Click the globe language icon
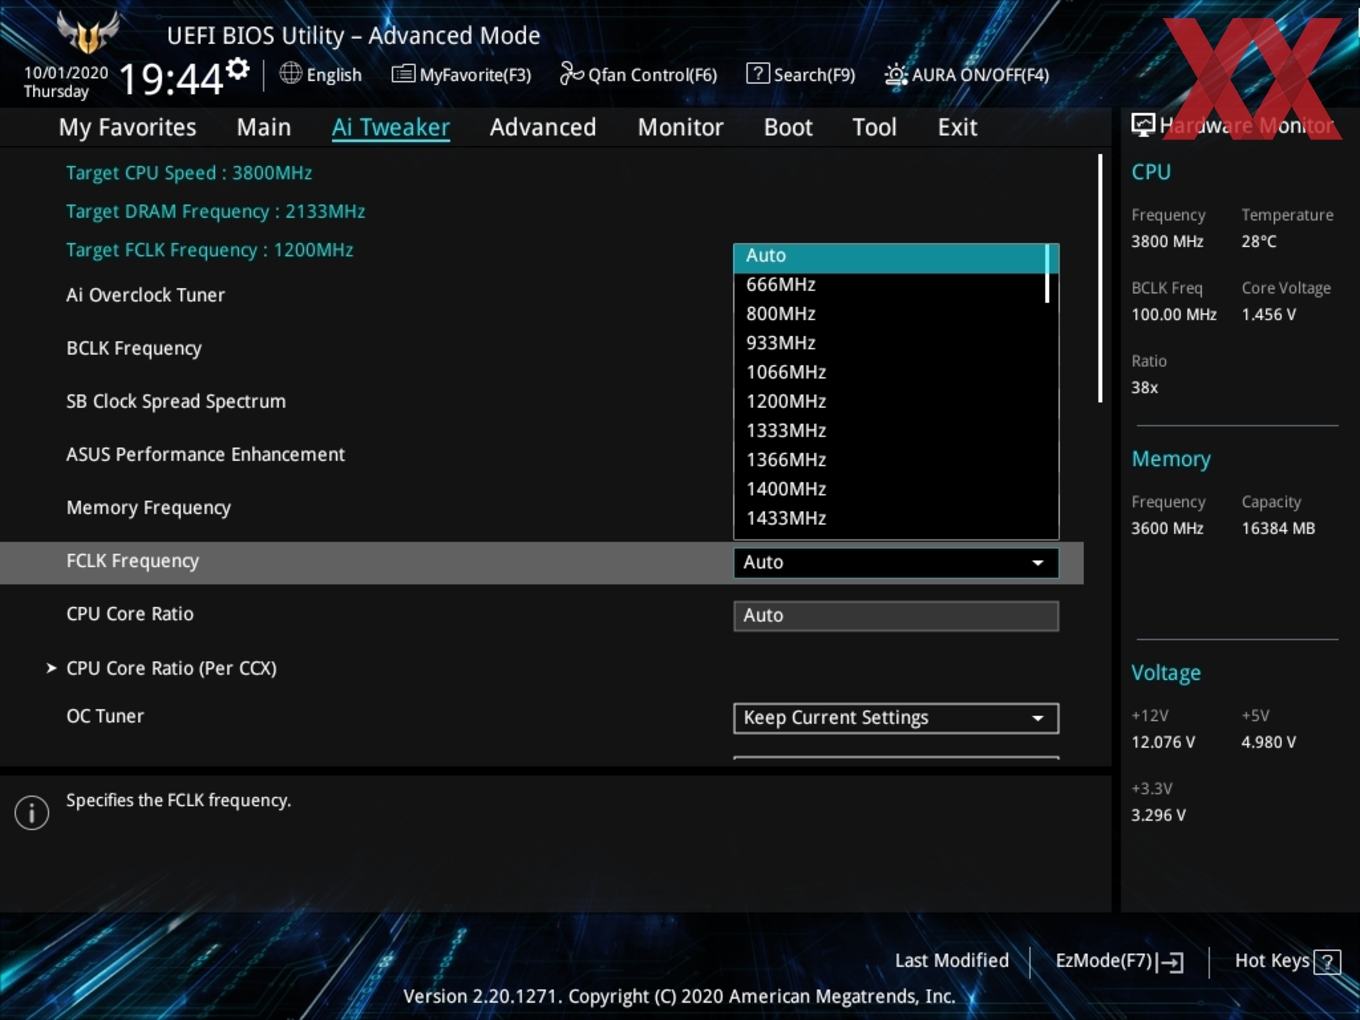Screen dimensions: 1360x1020 (290, 73)
